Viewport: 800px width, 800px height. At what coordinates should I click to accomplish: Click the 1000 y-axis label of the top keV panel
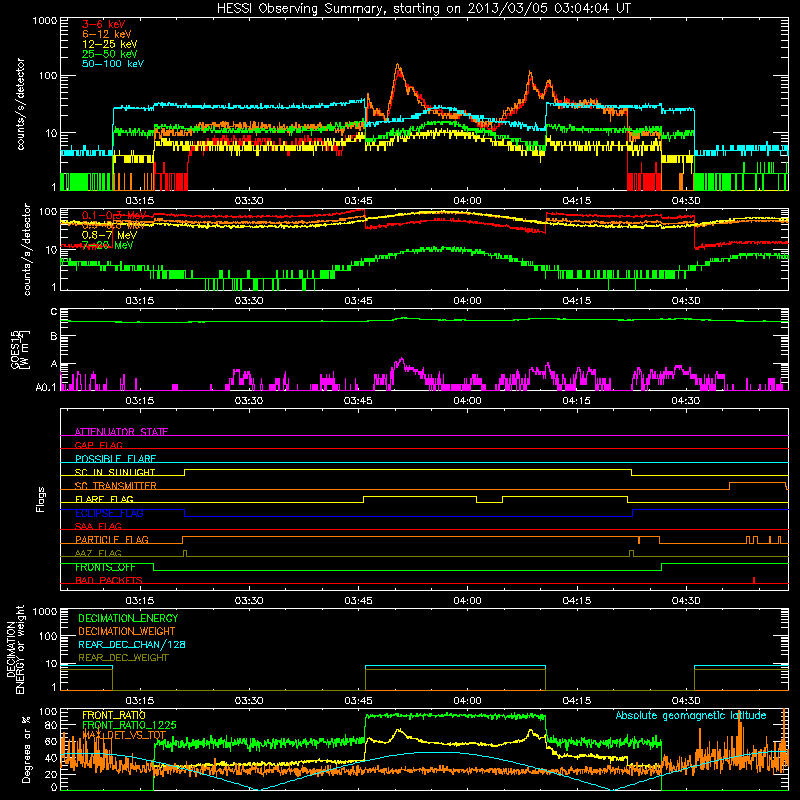44,21
